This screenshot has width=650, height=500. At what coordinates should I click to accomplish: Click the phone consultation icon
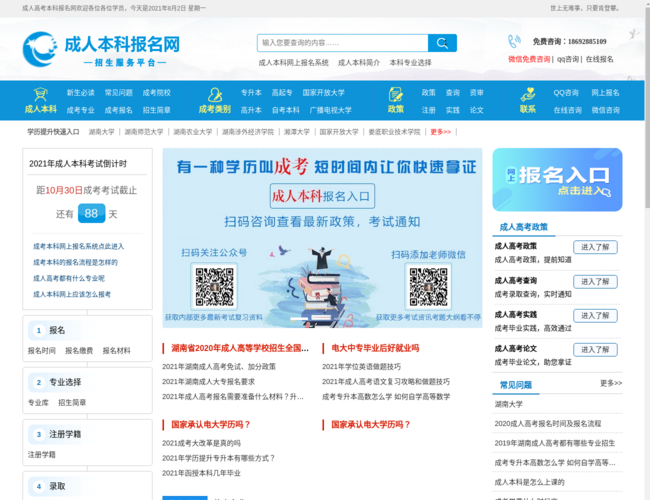click(514, 41)
